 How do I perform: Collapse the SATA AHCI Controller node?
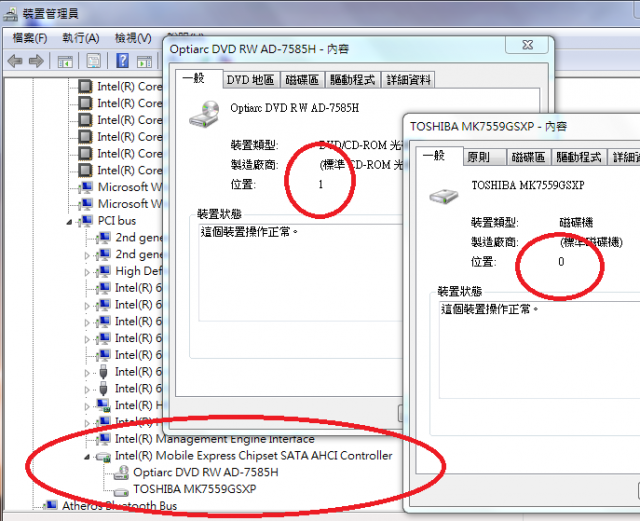coord(87,457)
